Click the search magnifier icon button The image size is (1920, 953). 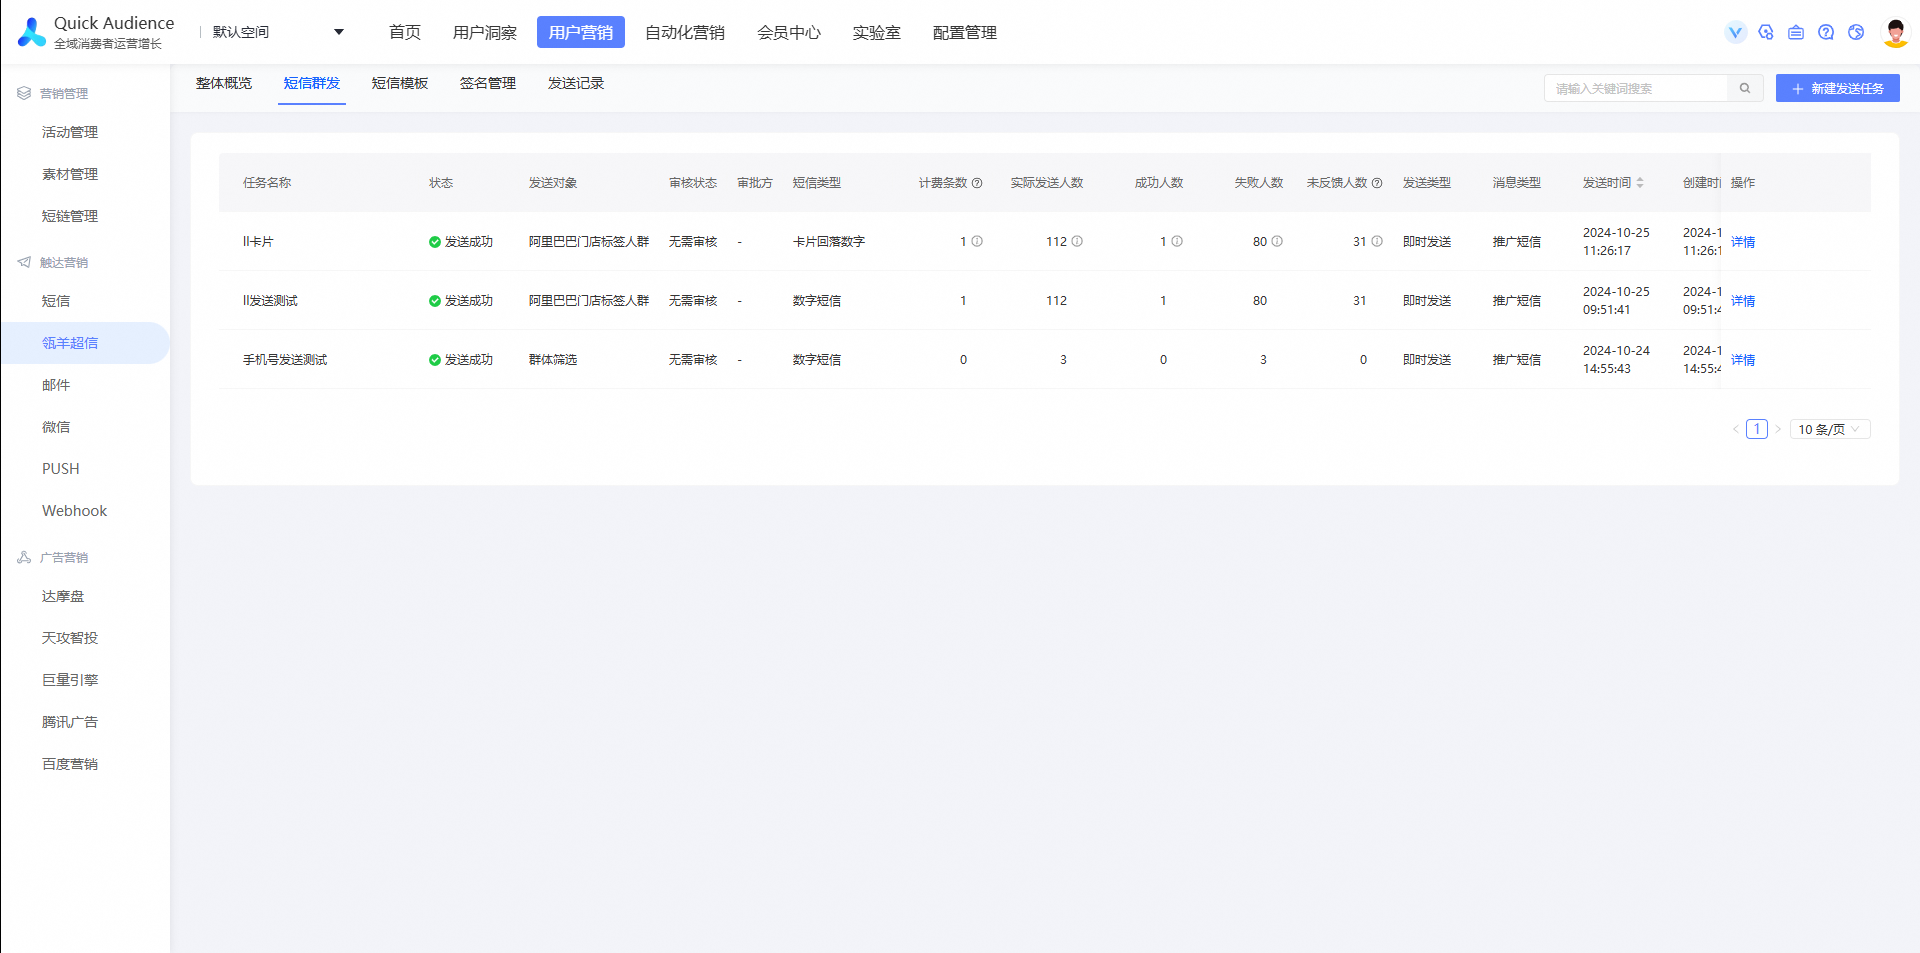1745,88
